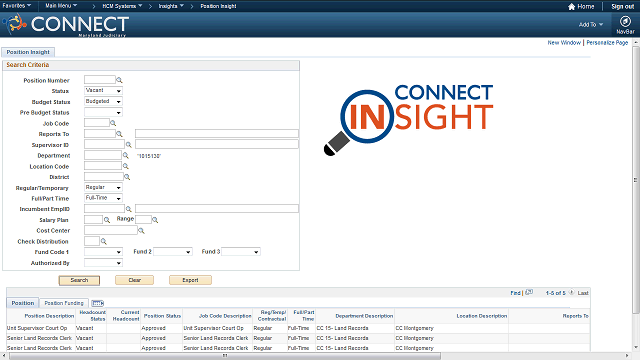Expand the Add To menu

pyautogui.click(x=591, y=24)
